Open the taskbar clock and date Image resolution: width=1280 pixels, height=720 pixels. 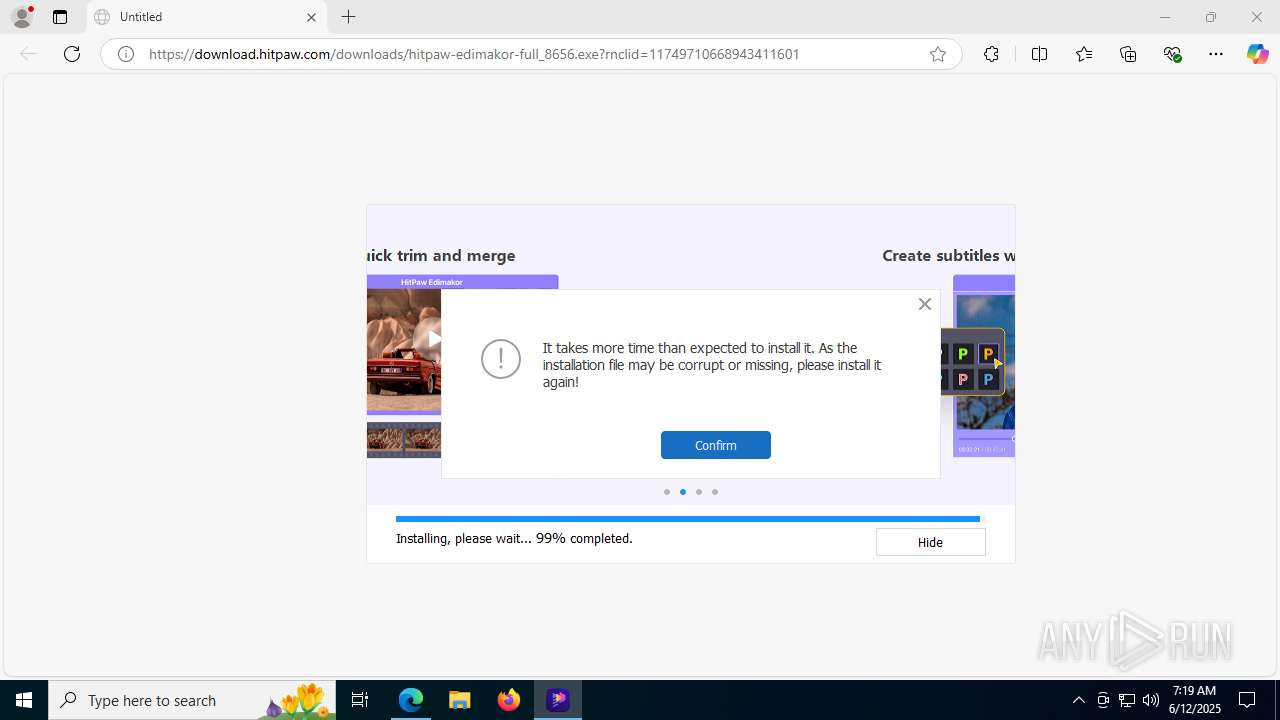coord(1194,700)
